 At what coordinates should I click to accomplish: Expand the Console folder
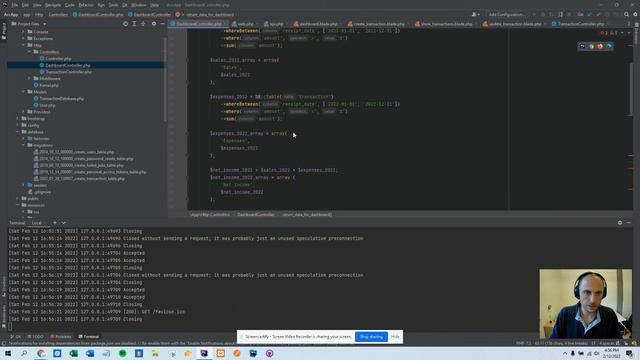click(x=24, y=32)
